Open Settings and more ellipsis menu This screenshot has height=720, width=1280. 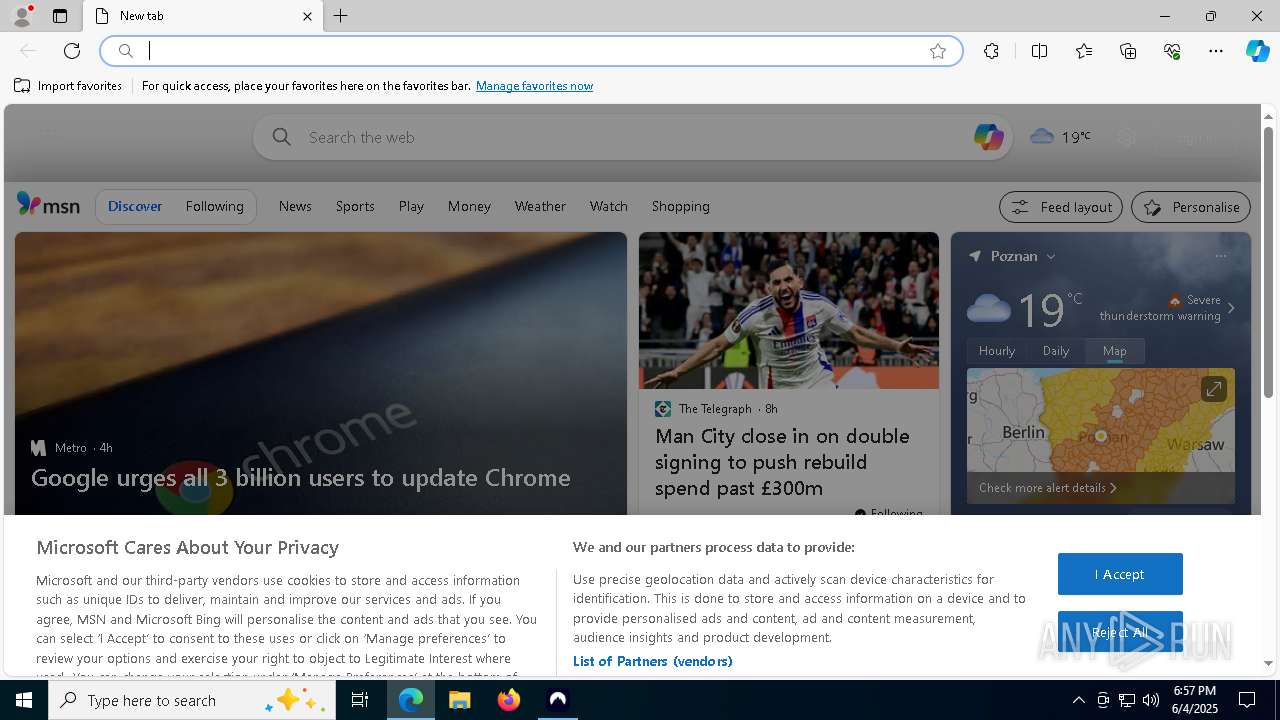(1216, 51)
